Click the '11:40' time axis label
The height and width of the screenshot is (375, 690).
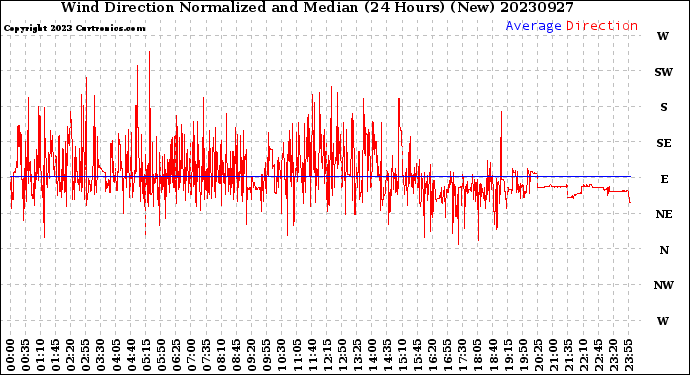(x=312, y=355)
